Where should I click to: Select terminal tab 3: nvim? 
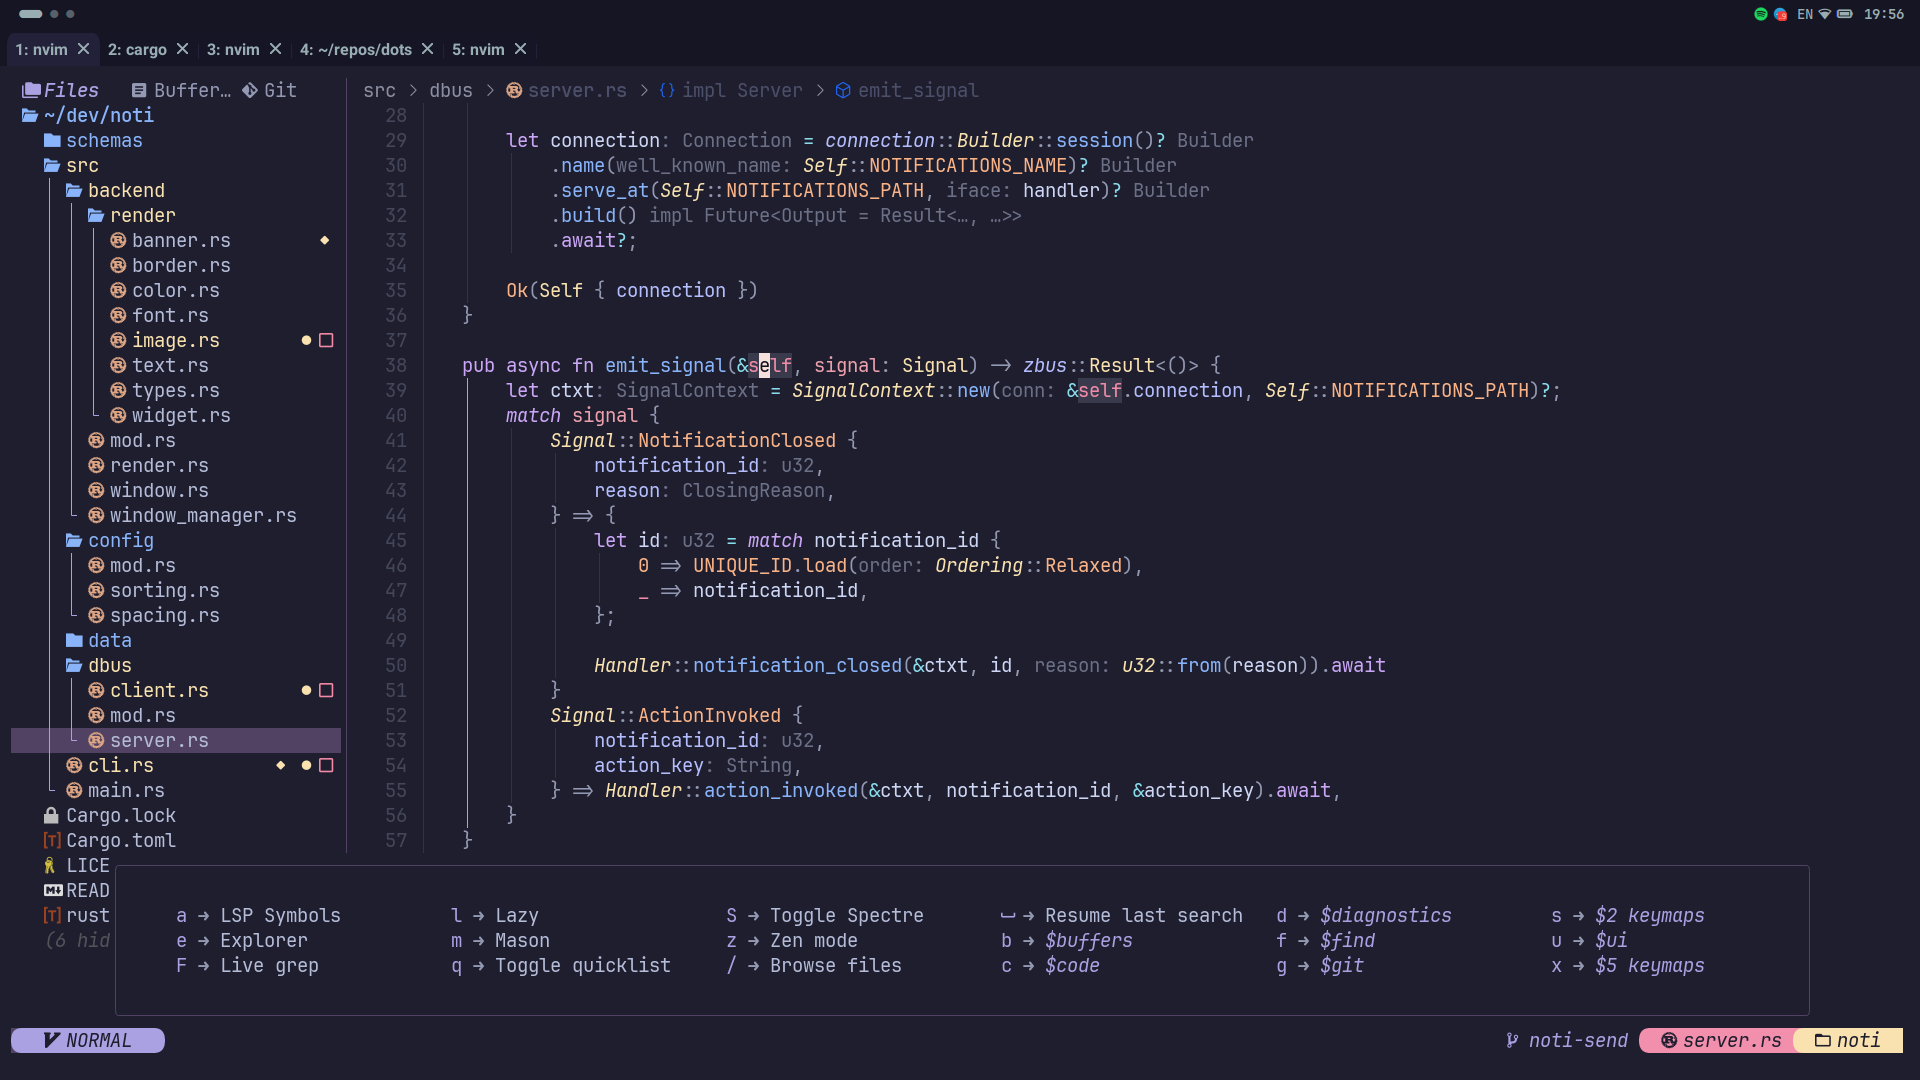click(x=233, y=49)
